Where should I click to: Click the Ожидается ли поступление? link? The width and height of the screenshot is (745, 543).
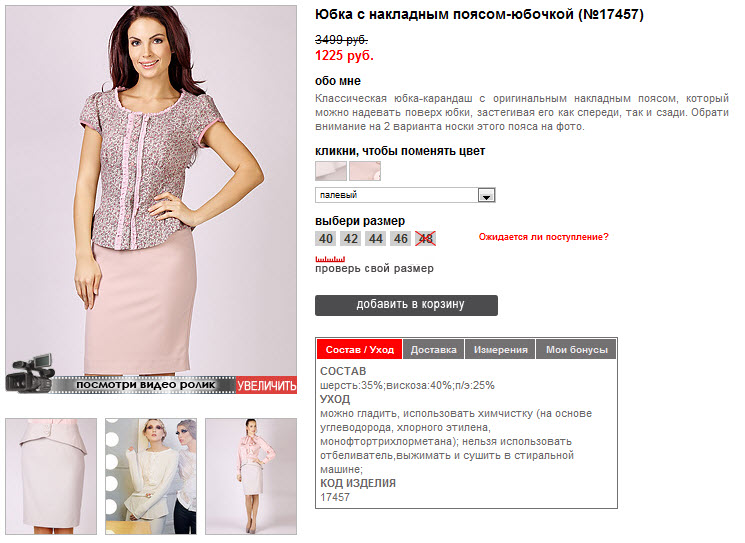543,237
